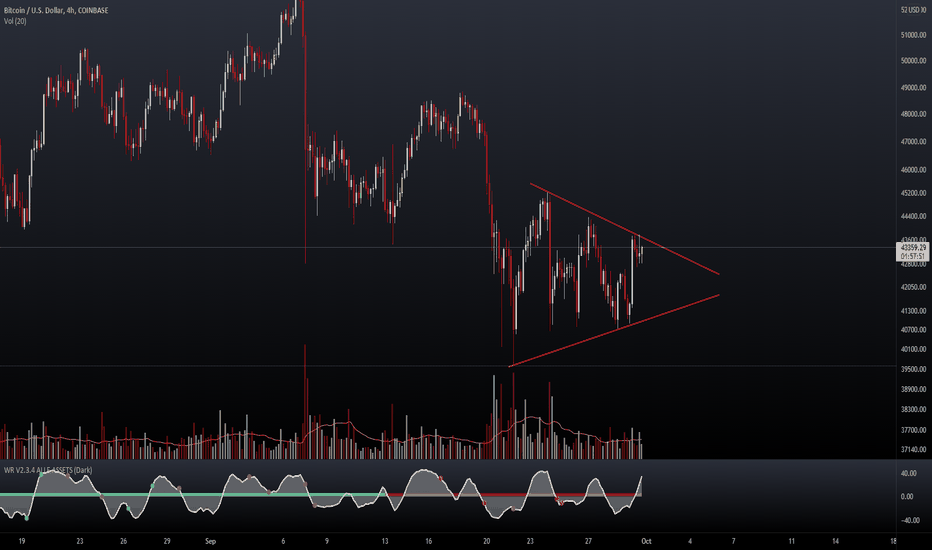932x550 pixels.
Task: Click the Oct label on the time axis
Action: pos(646,542)
